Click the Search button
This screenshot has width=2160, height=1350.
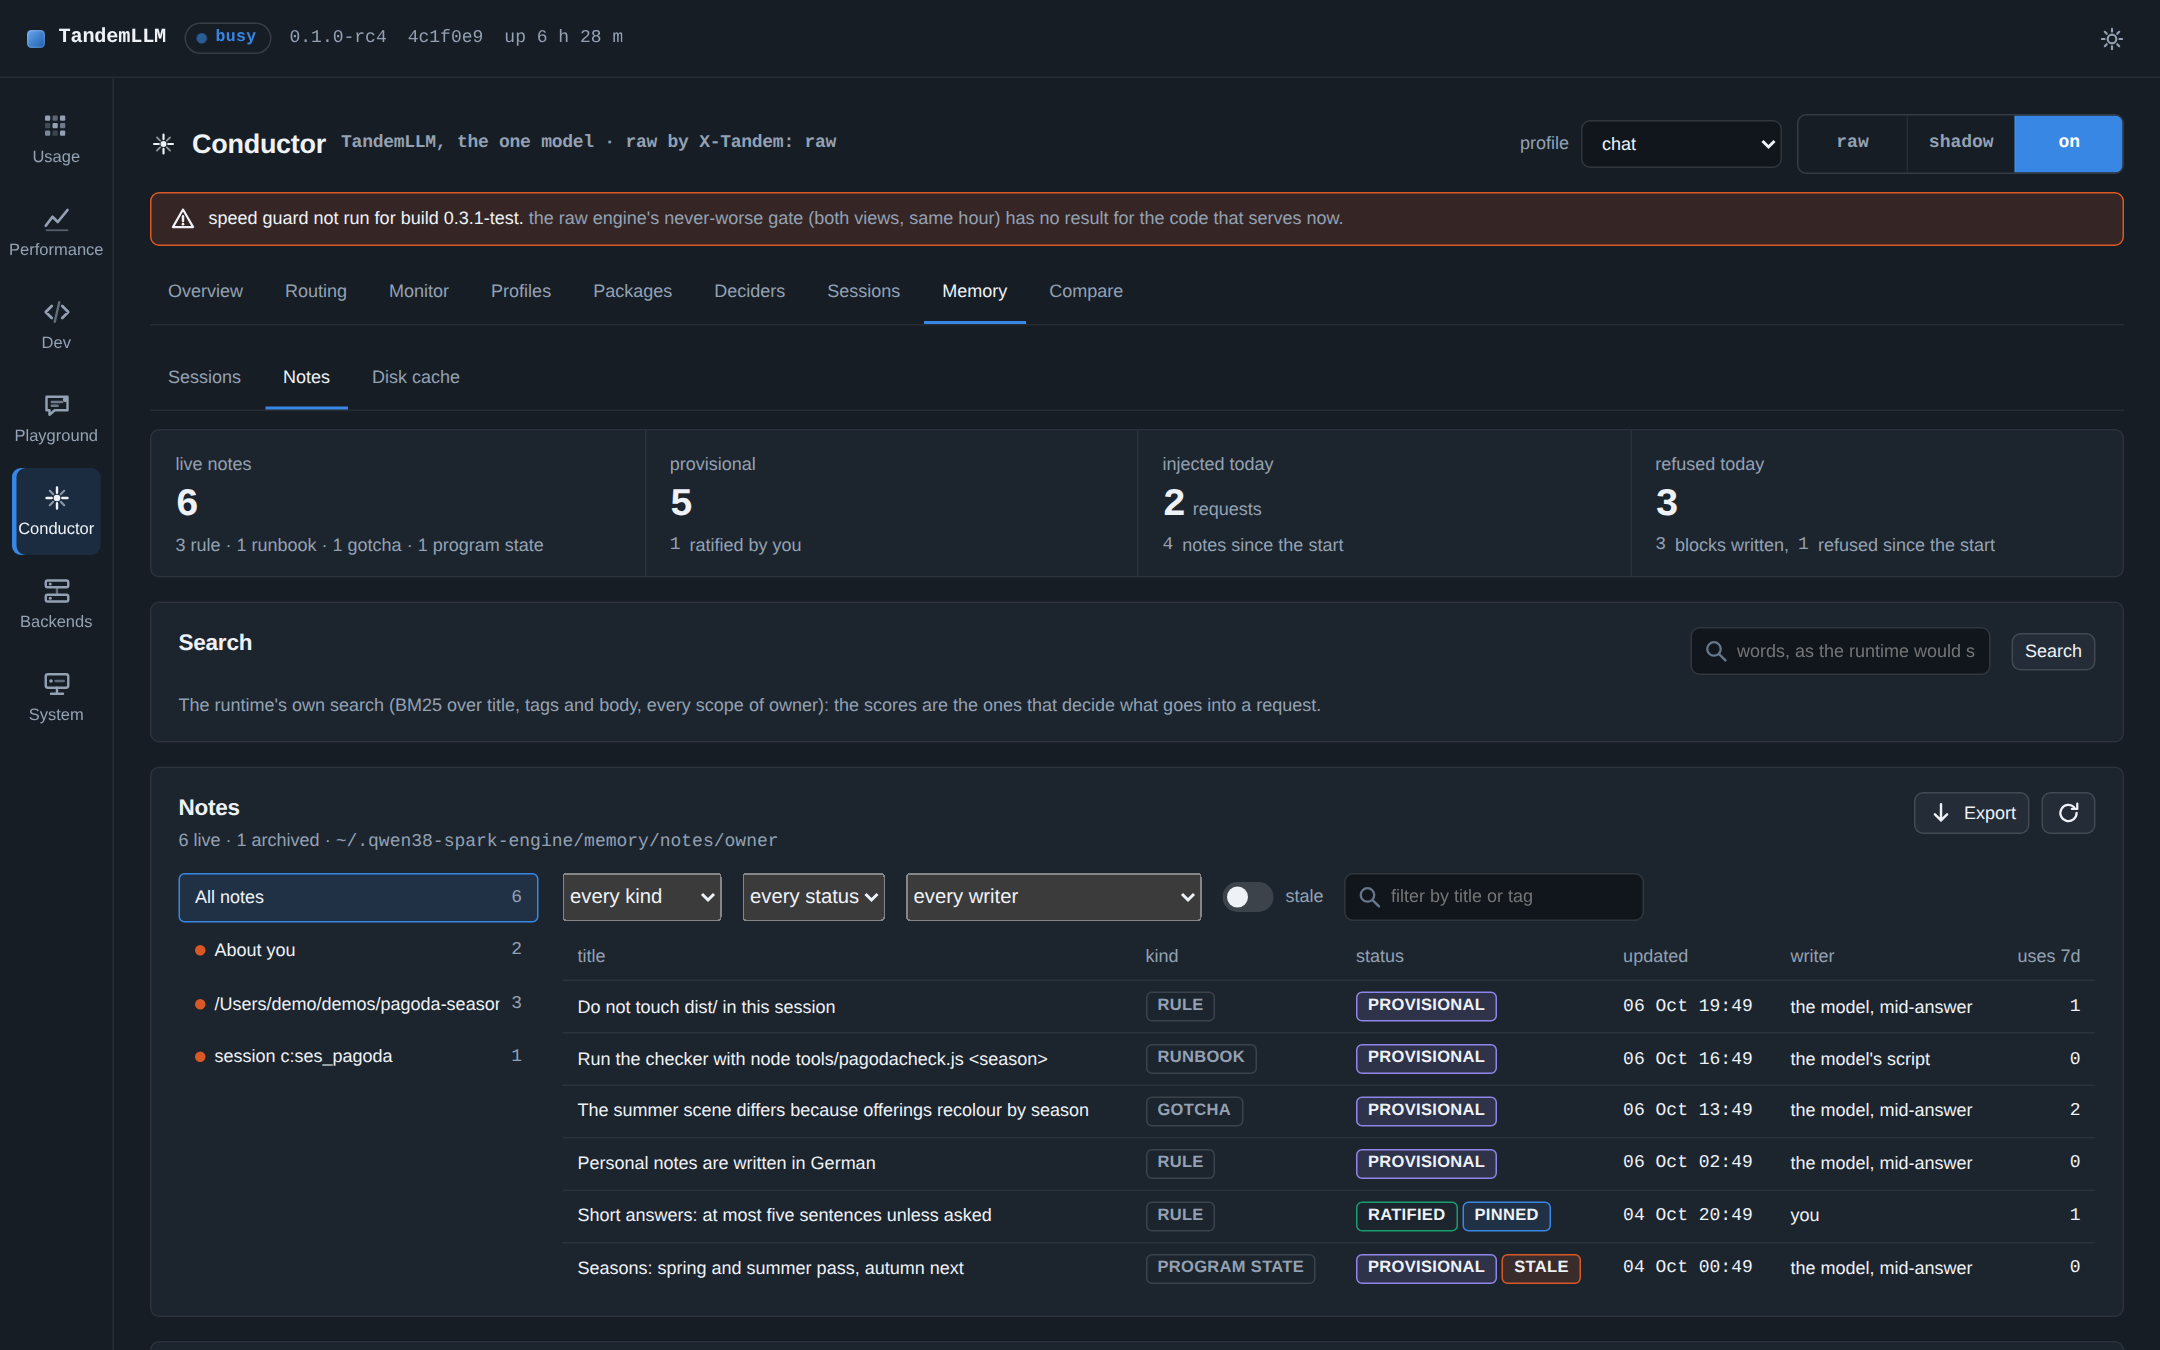tap(2053, 652)
